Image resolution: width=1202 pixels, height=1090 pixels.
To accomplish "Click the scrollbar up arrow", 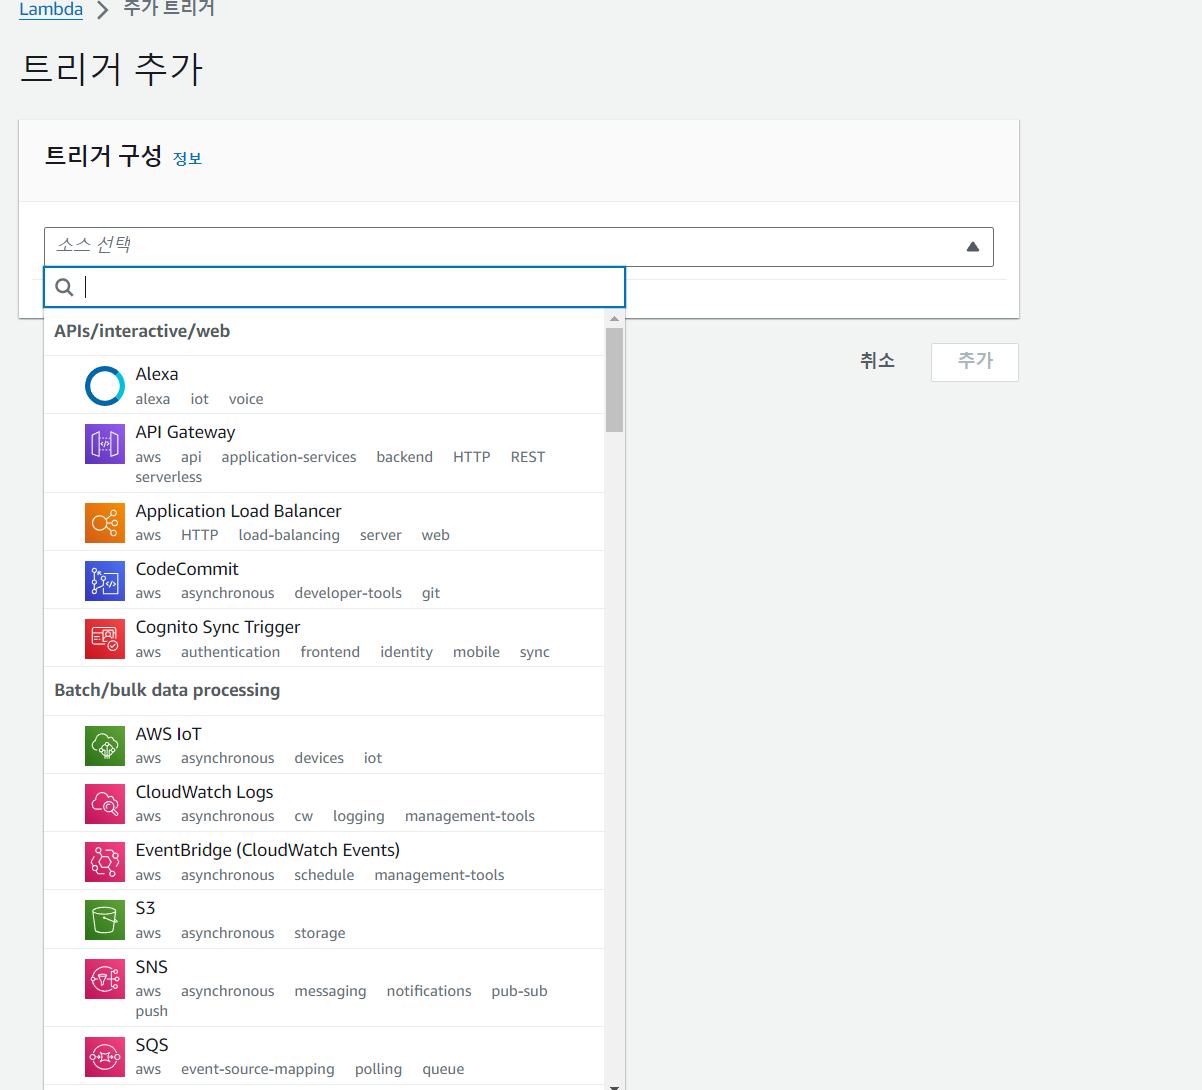I will coord(614,319).
